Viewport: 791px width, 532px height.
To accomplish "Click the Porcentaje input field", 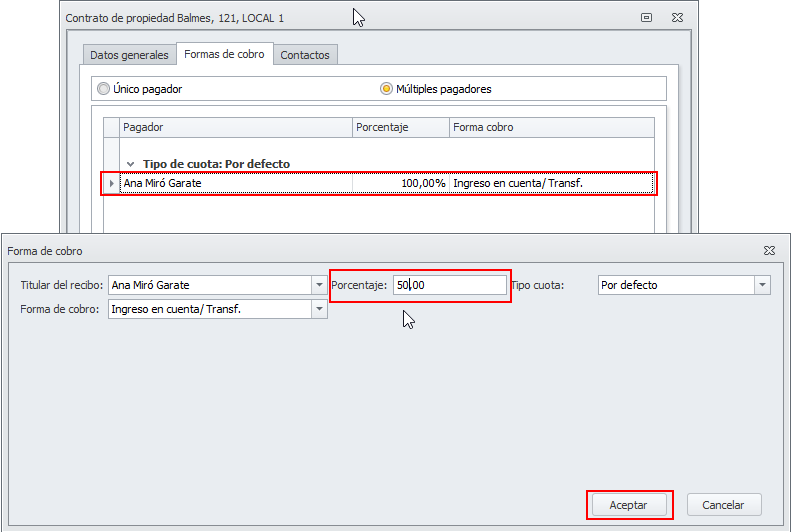I will click(x=449, y=285).
